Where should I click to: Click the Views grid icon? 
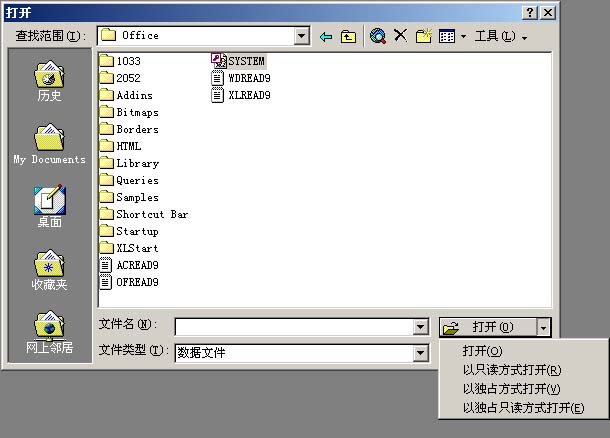pyautogui.click(x=447, y=37)
